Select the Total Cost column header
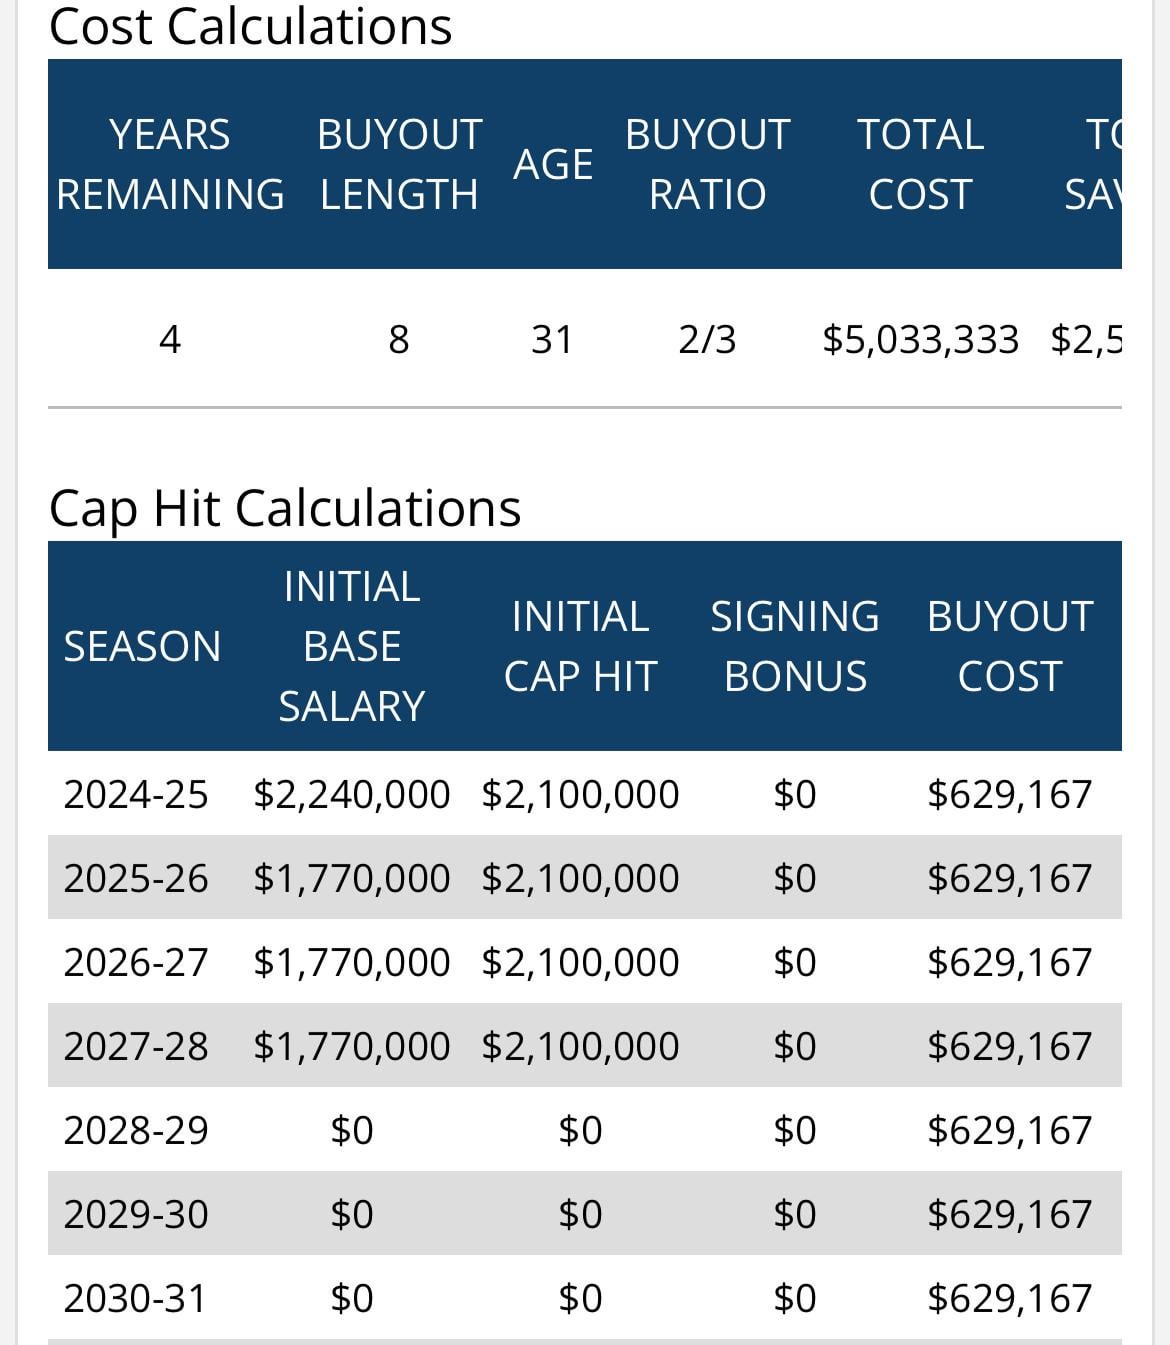Viewport: 1170px width, 1345px height. coord(920,164)
